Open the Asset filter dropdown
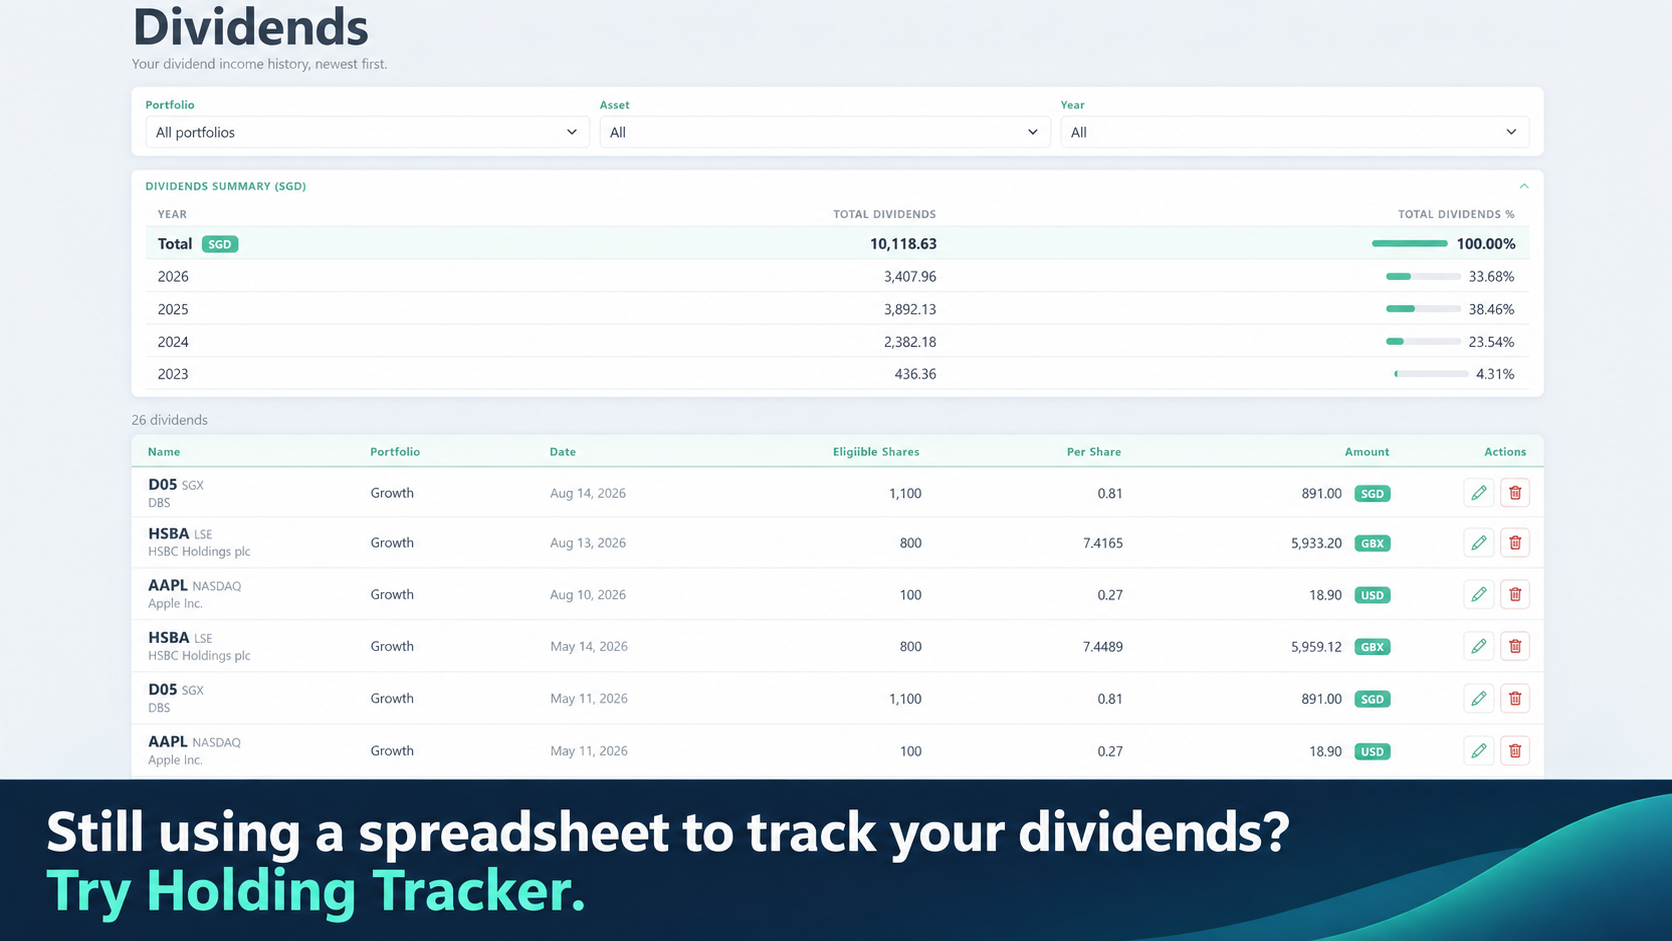This screenshot has height=941, width=1672. [825, 132]
